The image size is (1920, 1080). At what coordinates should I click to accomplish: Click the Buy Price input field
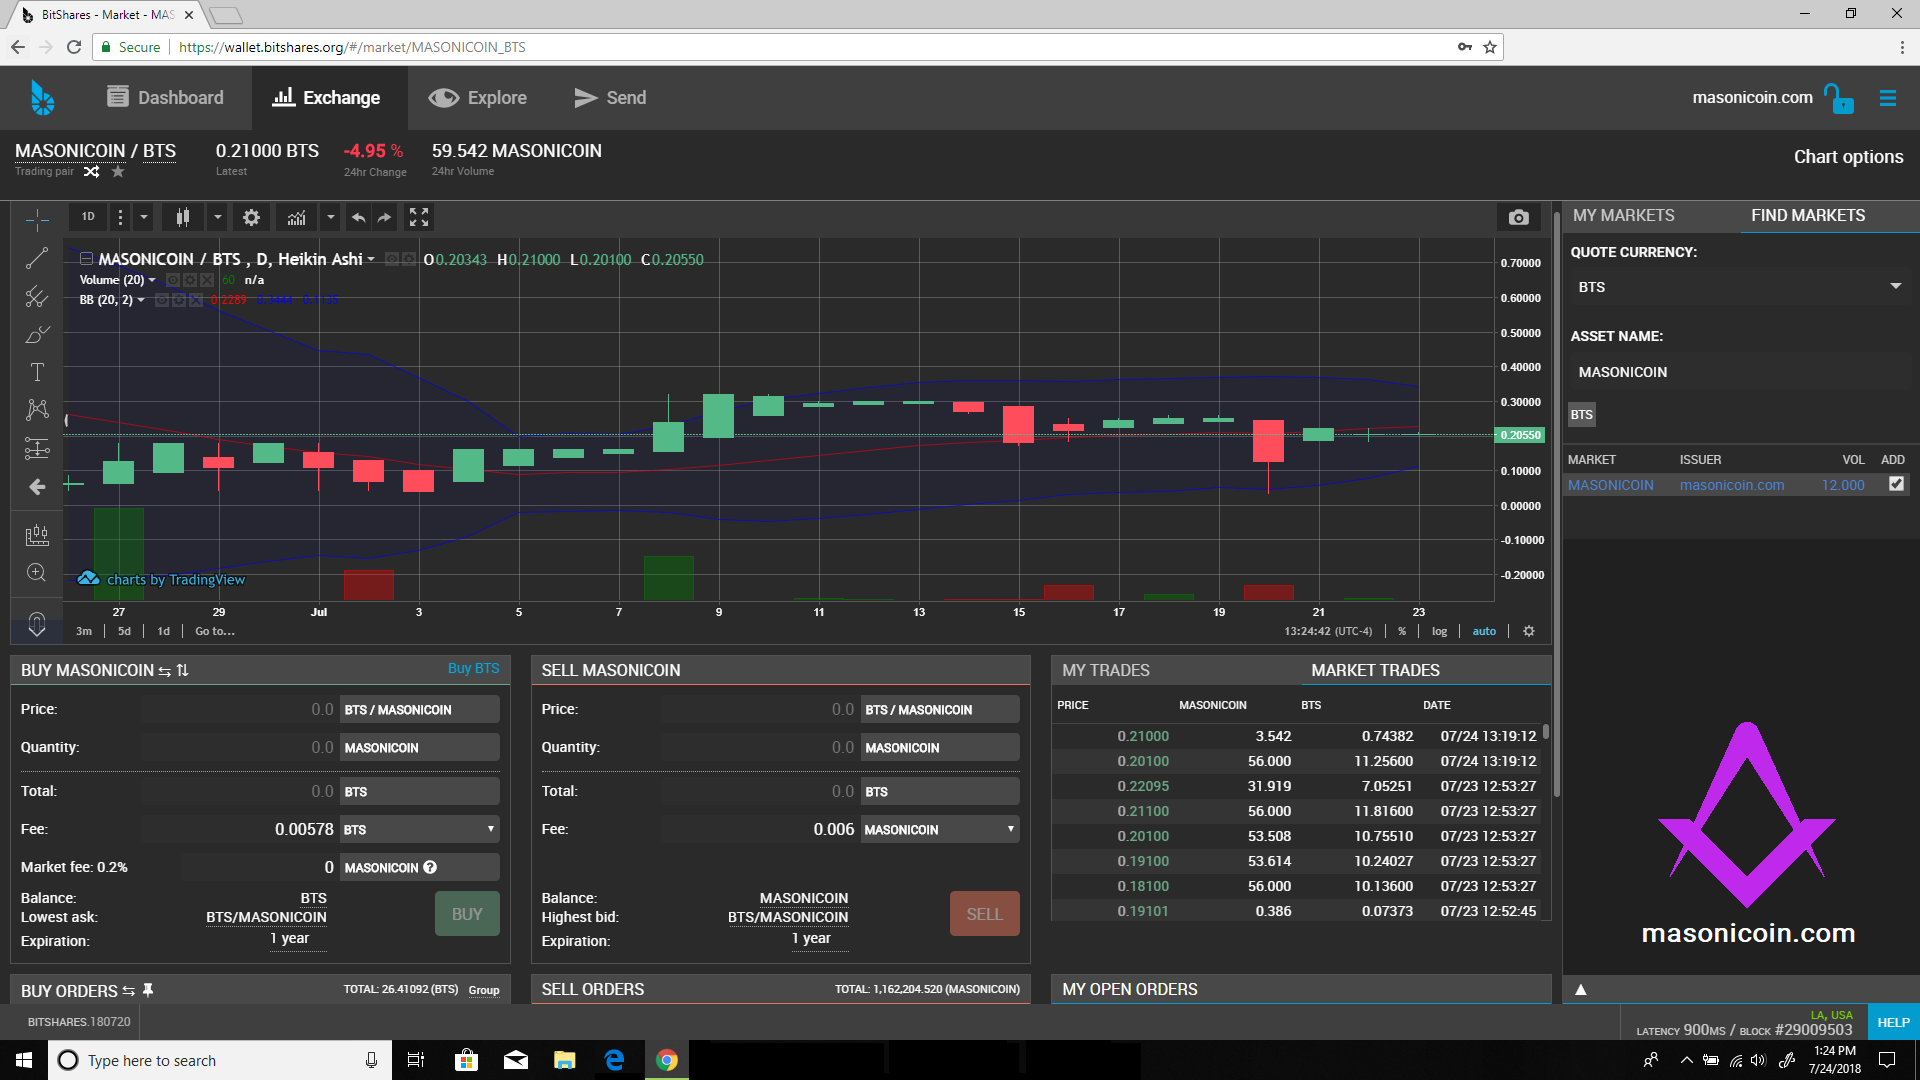[x=240, y=709]
